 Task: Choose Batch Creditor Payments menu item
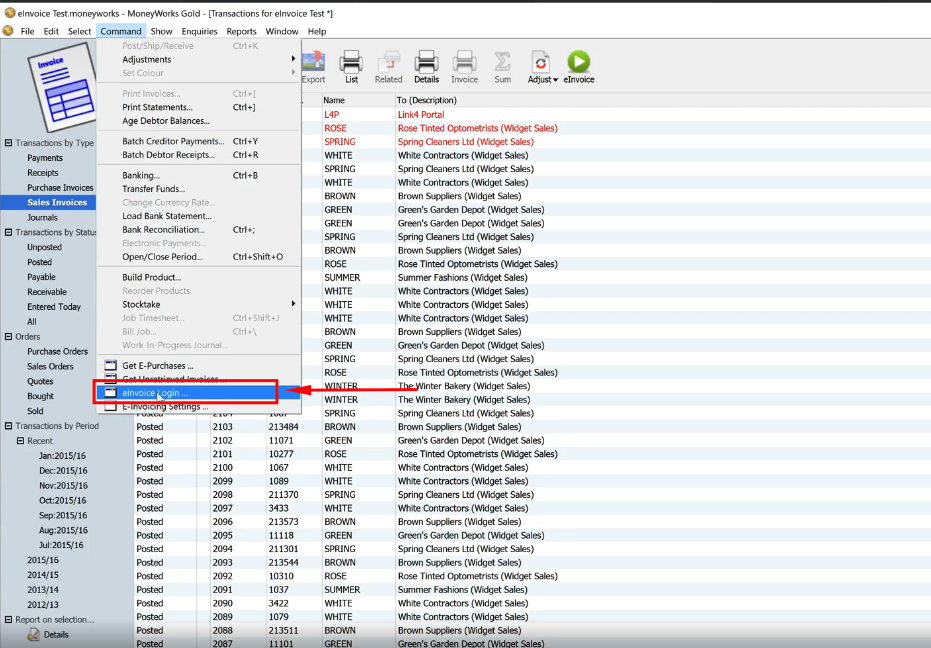click(x=198, y=141)
